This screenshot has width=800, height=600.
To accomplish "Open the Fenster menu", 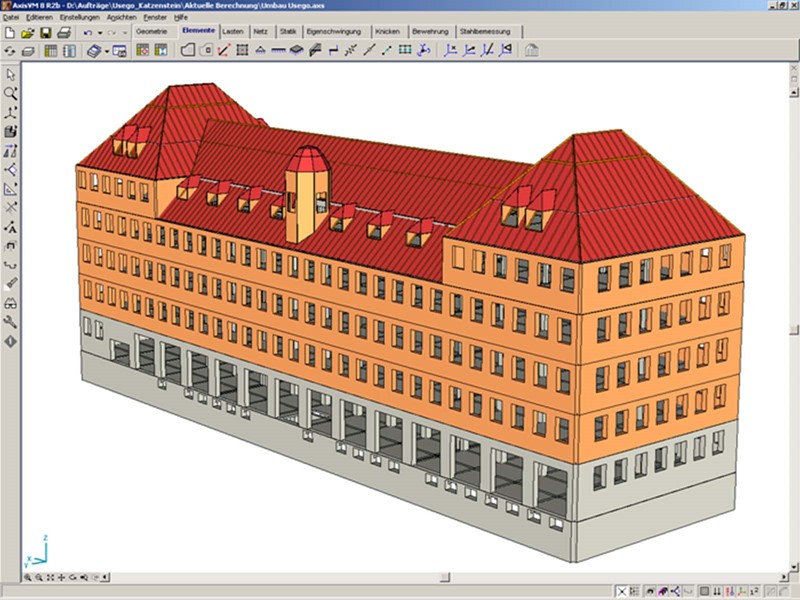I will tap(155, 18).
